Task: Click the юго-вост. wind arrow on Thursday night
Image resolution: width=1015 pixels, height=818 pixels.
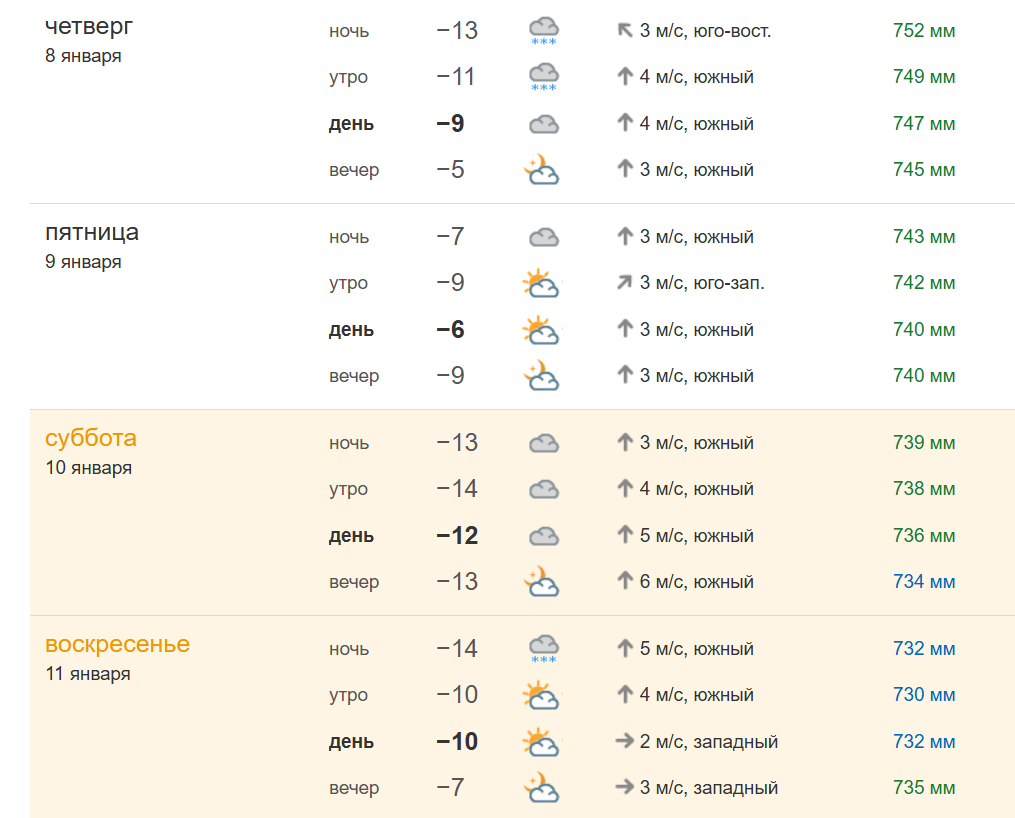Action: 626,31
